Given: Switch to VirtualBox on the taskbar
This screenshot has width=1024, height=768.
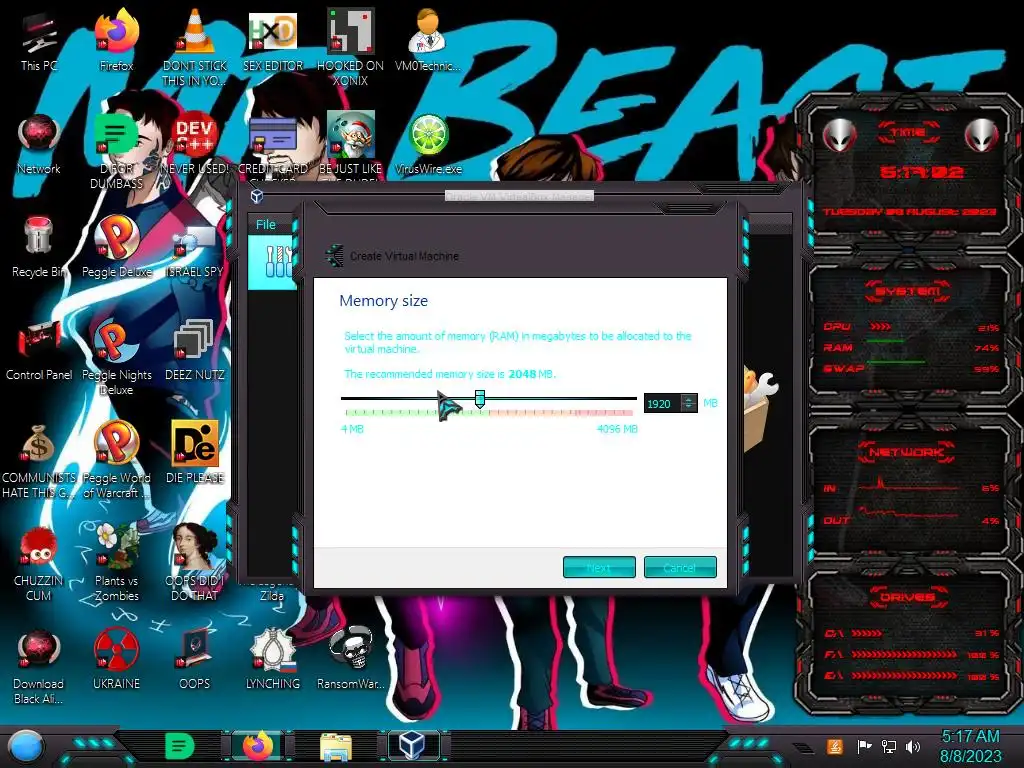Looking at the screenshot, I should pos(412,745).
